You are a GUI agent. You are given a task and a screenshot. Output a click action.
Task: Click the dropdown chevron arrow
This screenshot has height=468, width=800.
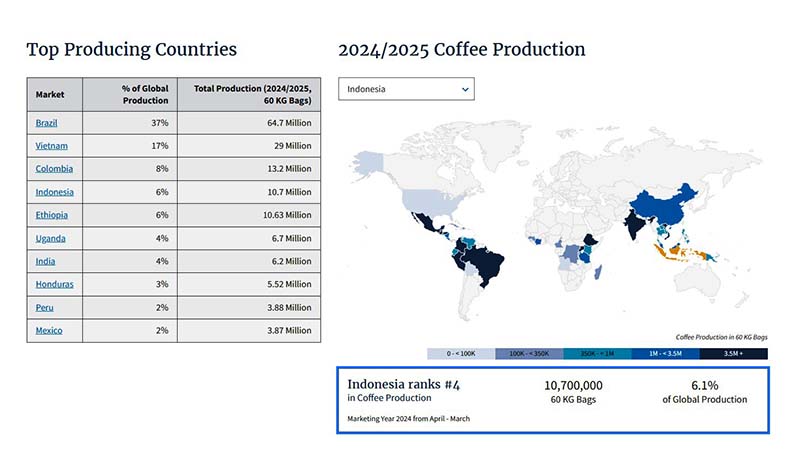[465, 89]
